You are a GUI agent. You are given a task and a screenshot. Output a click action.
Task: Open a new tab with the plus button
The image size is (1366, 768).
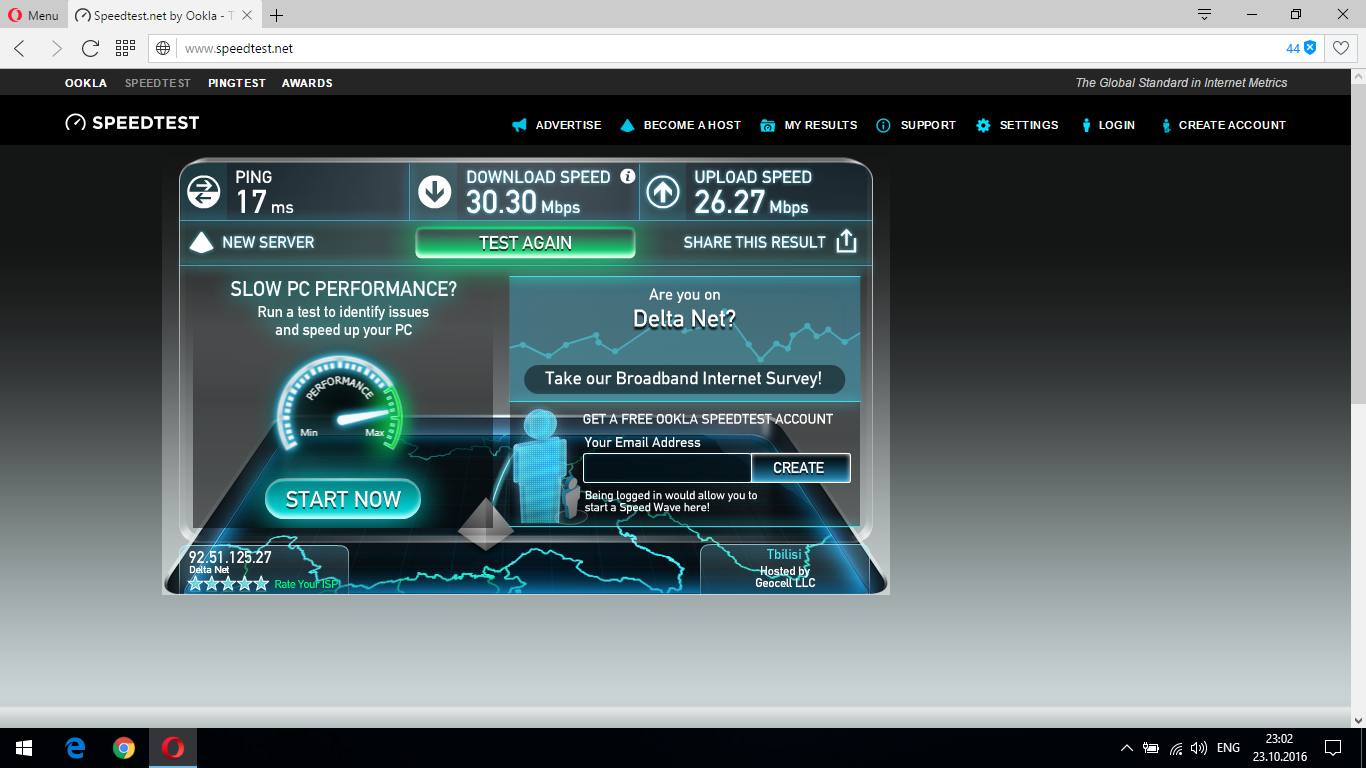pyautogui.click(x=277, y=15)
